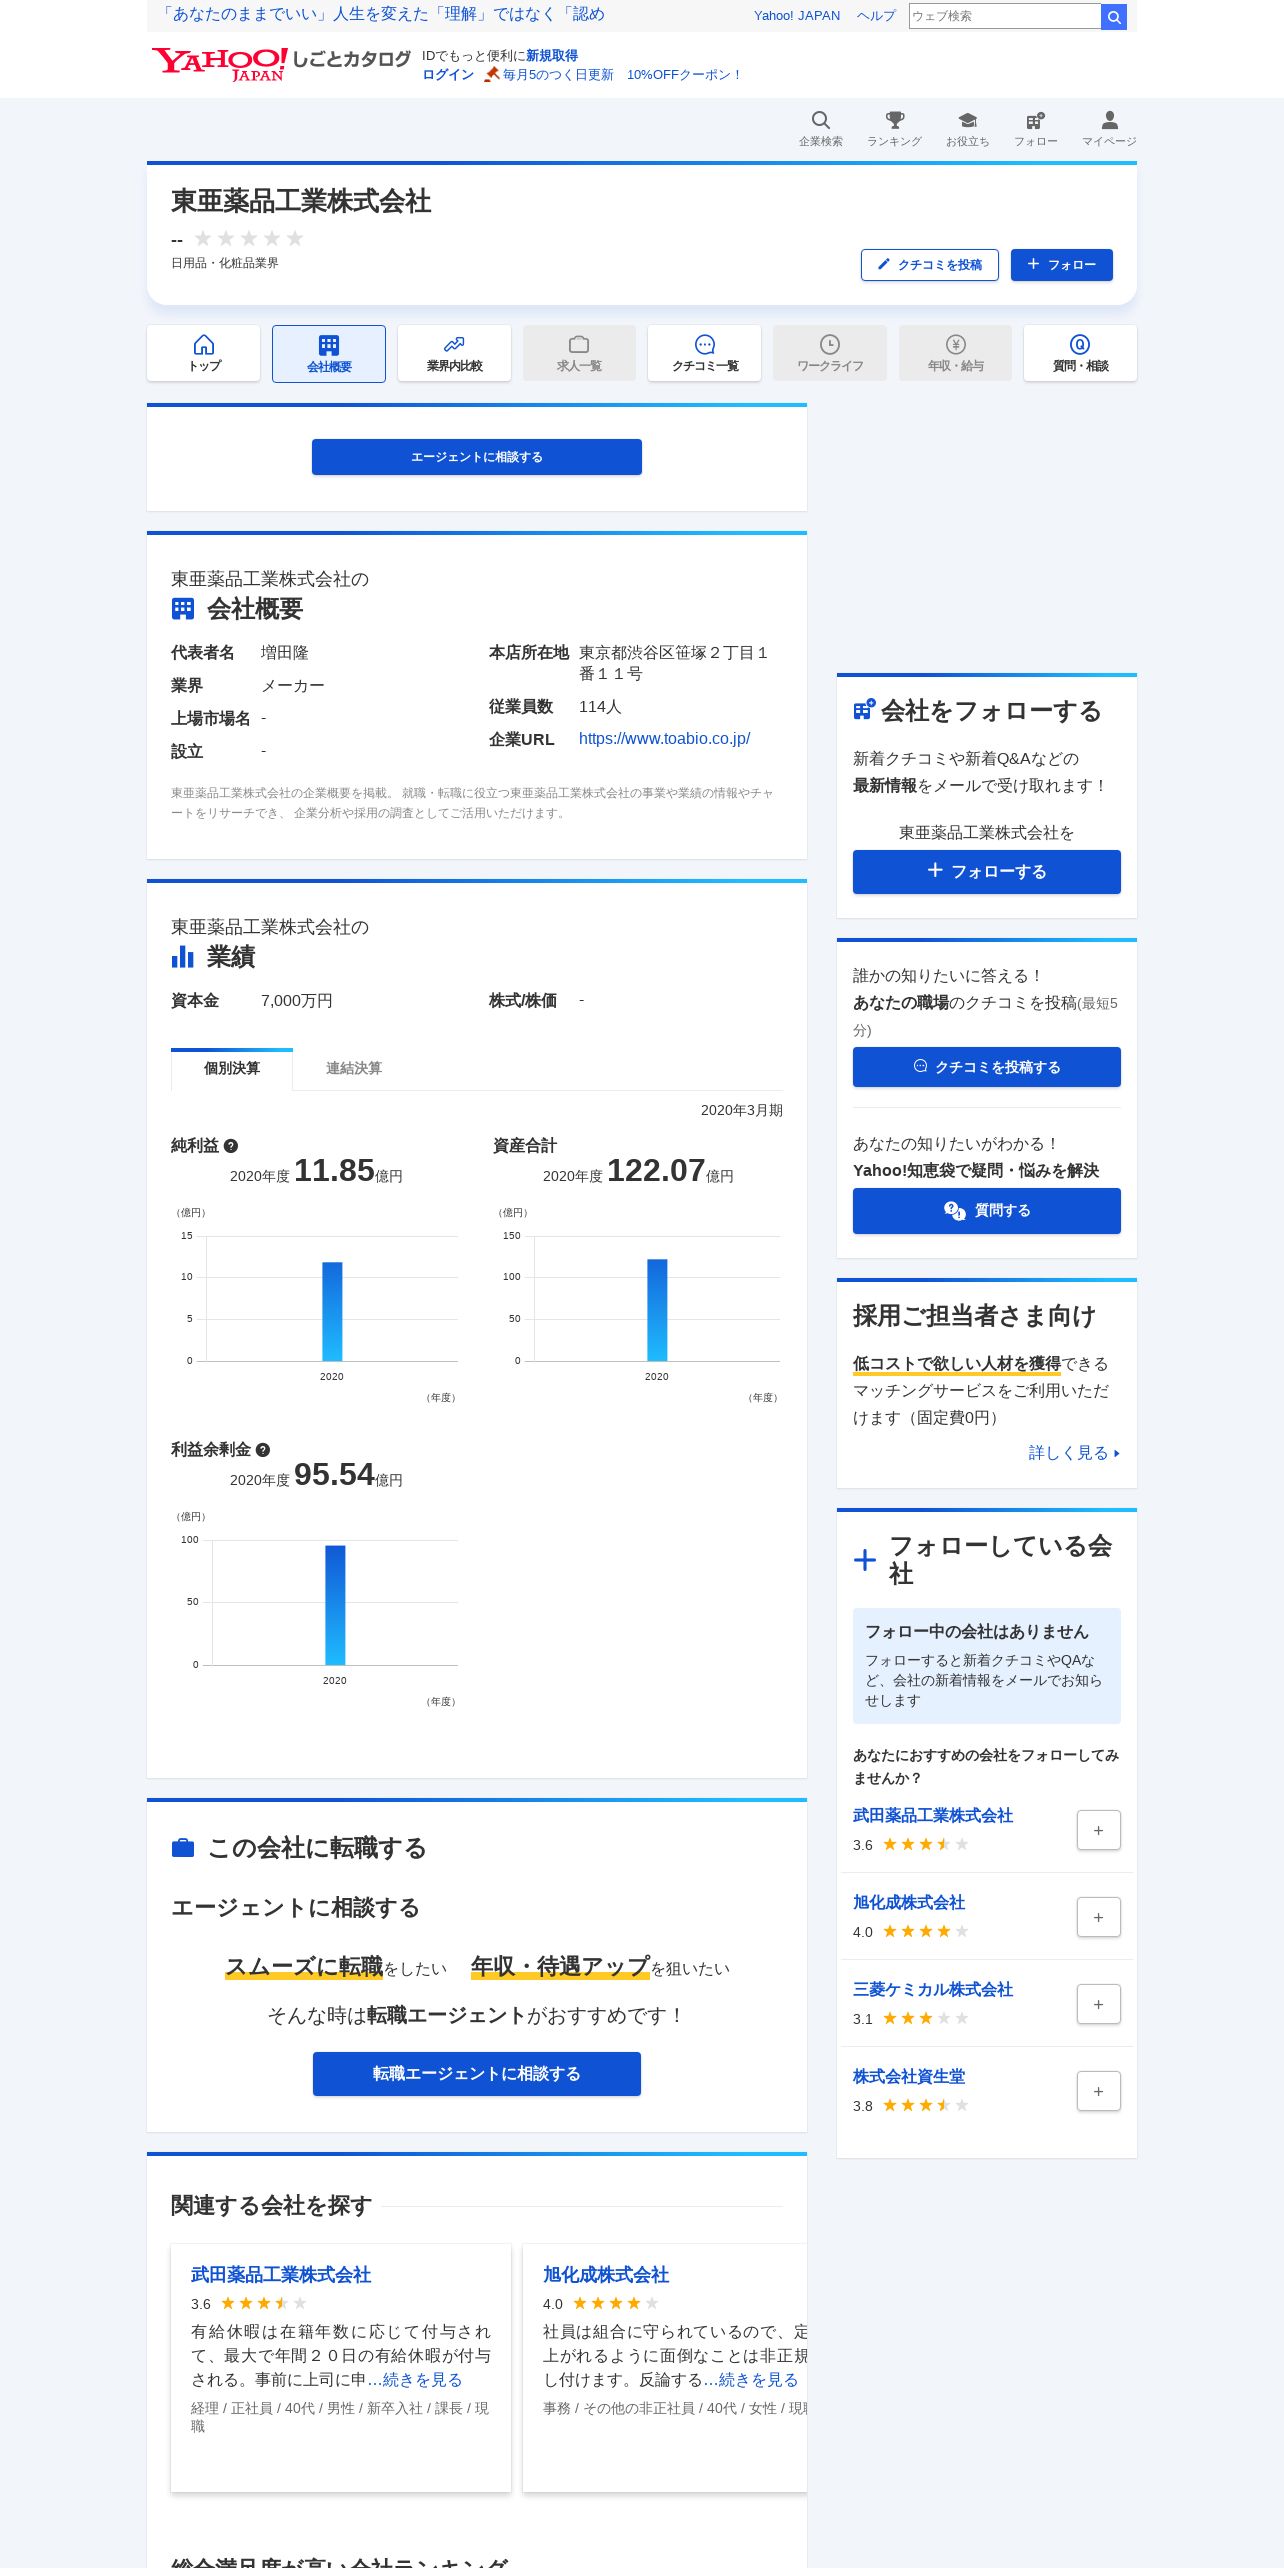Image resolution: width=1284 pixels, height=2568 pixels.
Task: Click the help icon beside 利益剰余金
Action: (x=263, y=1450)
